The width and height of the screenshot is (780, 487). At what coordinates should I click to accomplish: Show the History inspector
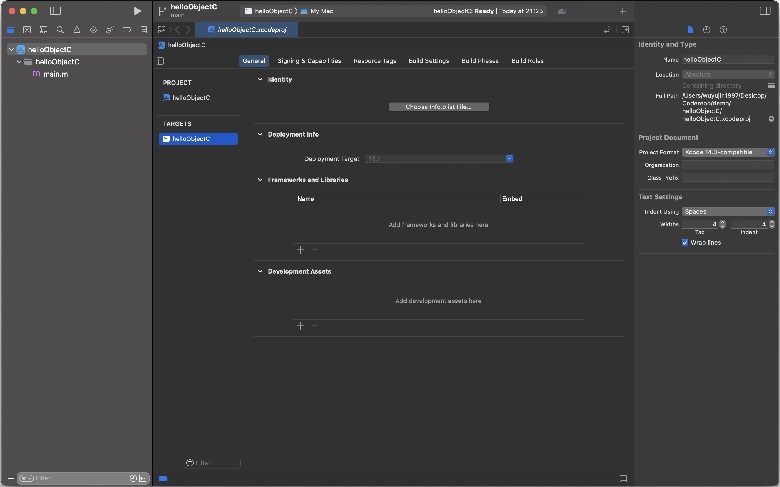[x=706, y=30]
